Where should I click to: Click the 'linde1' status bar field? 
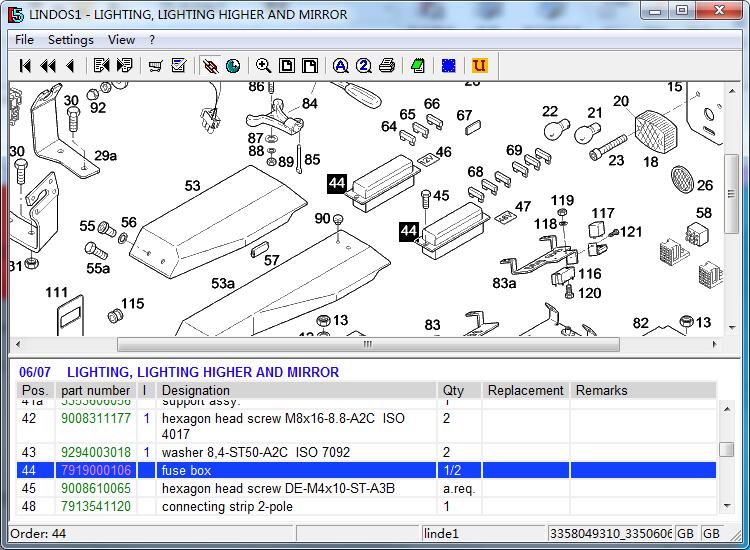point(483,533)
